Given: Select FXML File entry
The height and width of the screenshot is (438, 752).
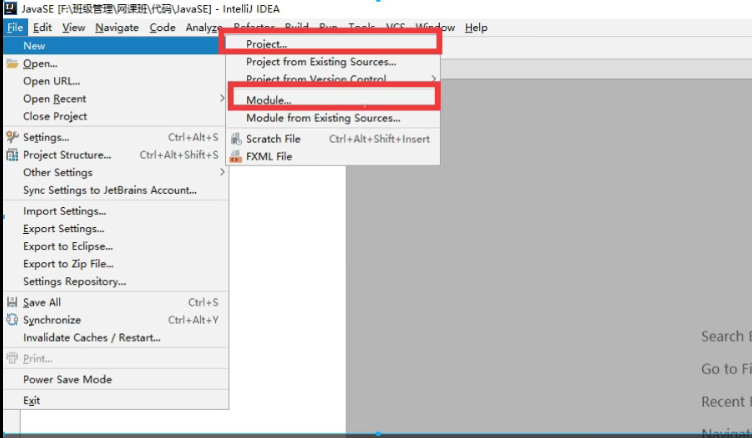Looking at the screenshot, I should [x=332, y=156].
